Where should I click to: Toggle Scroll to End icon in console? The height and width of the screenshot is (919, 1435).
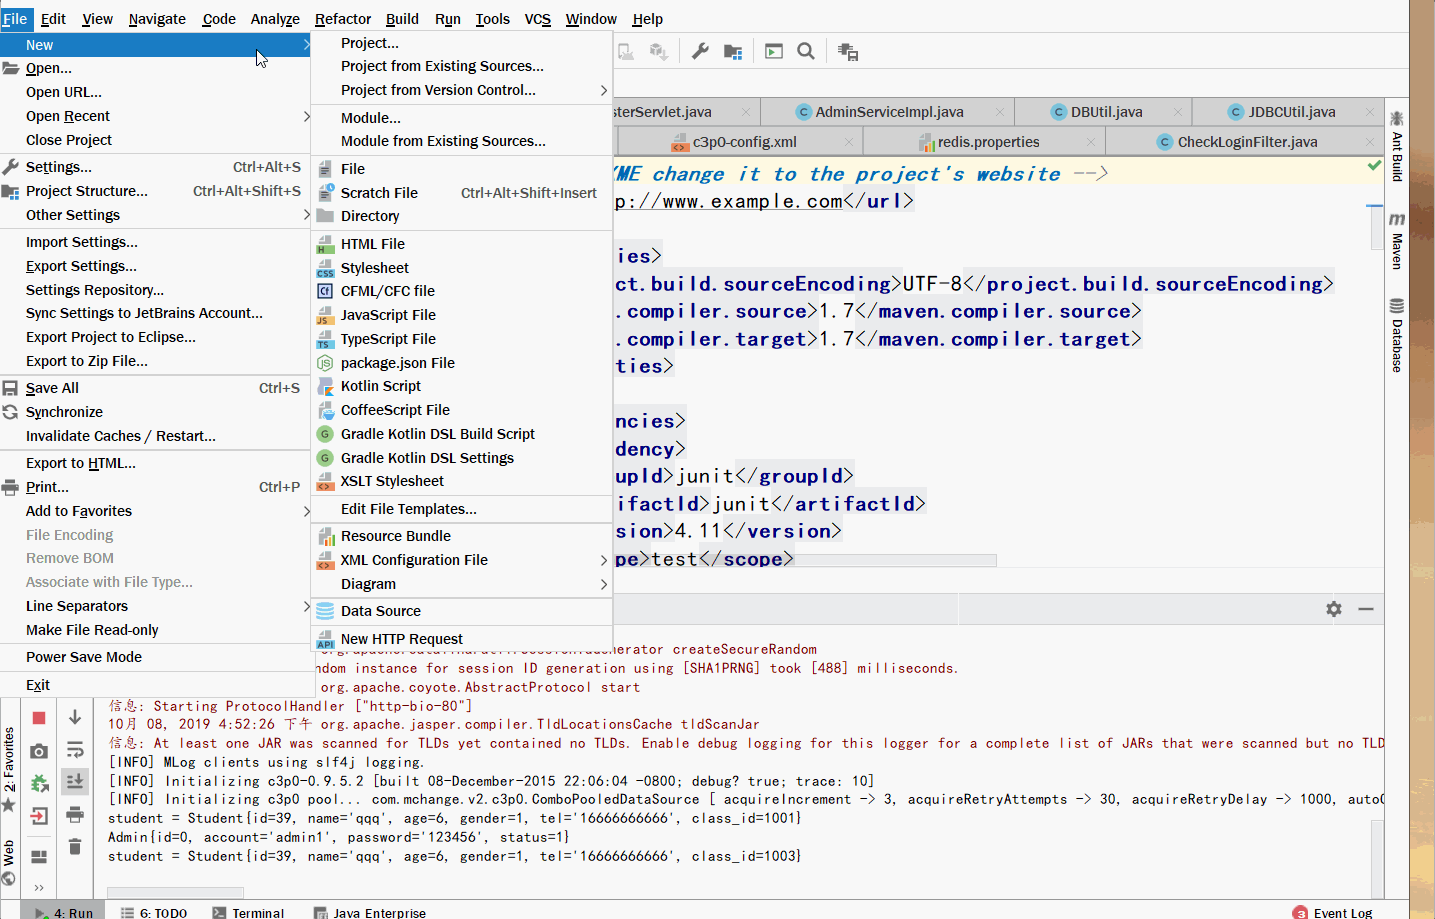coord(75,782)
